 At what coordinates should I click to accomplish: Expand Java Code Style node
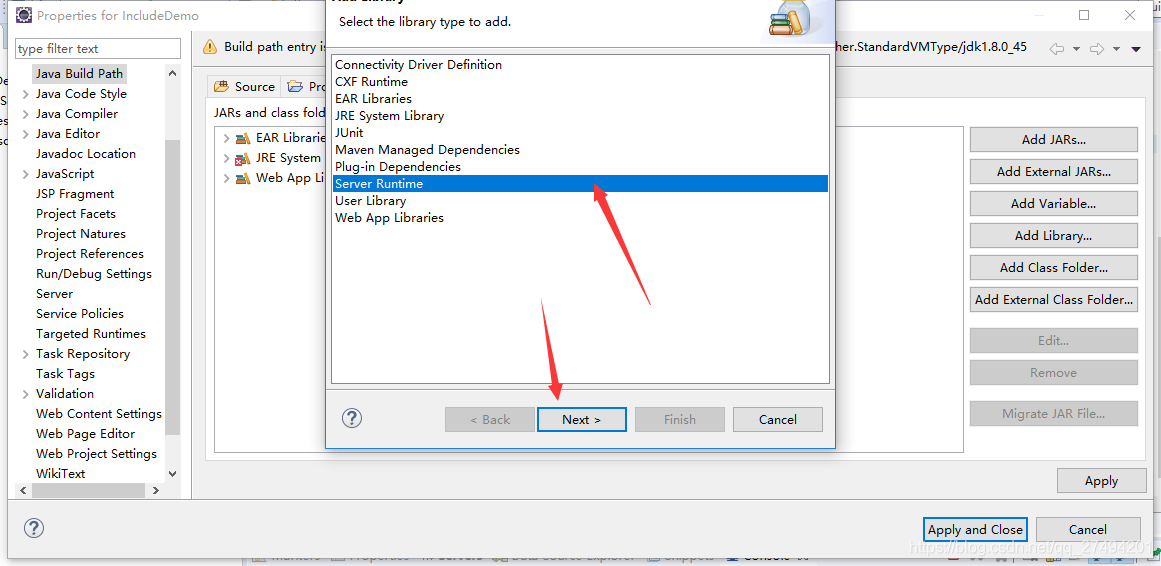pos(26,94)
